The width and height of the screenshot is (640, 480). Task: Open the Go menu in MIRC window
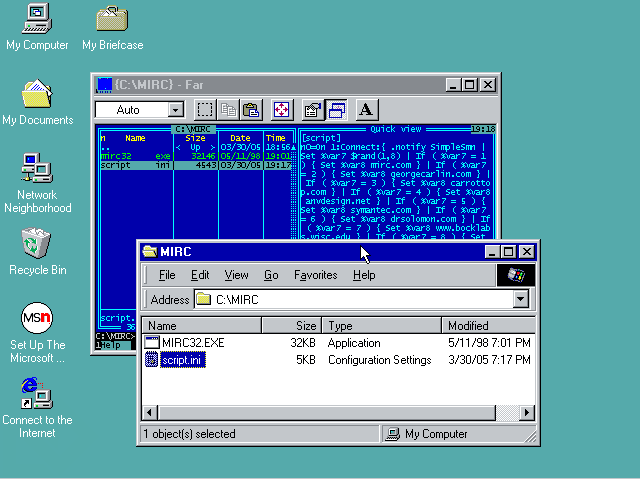pos(271,275)
